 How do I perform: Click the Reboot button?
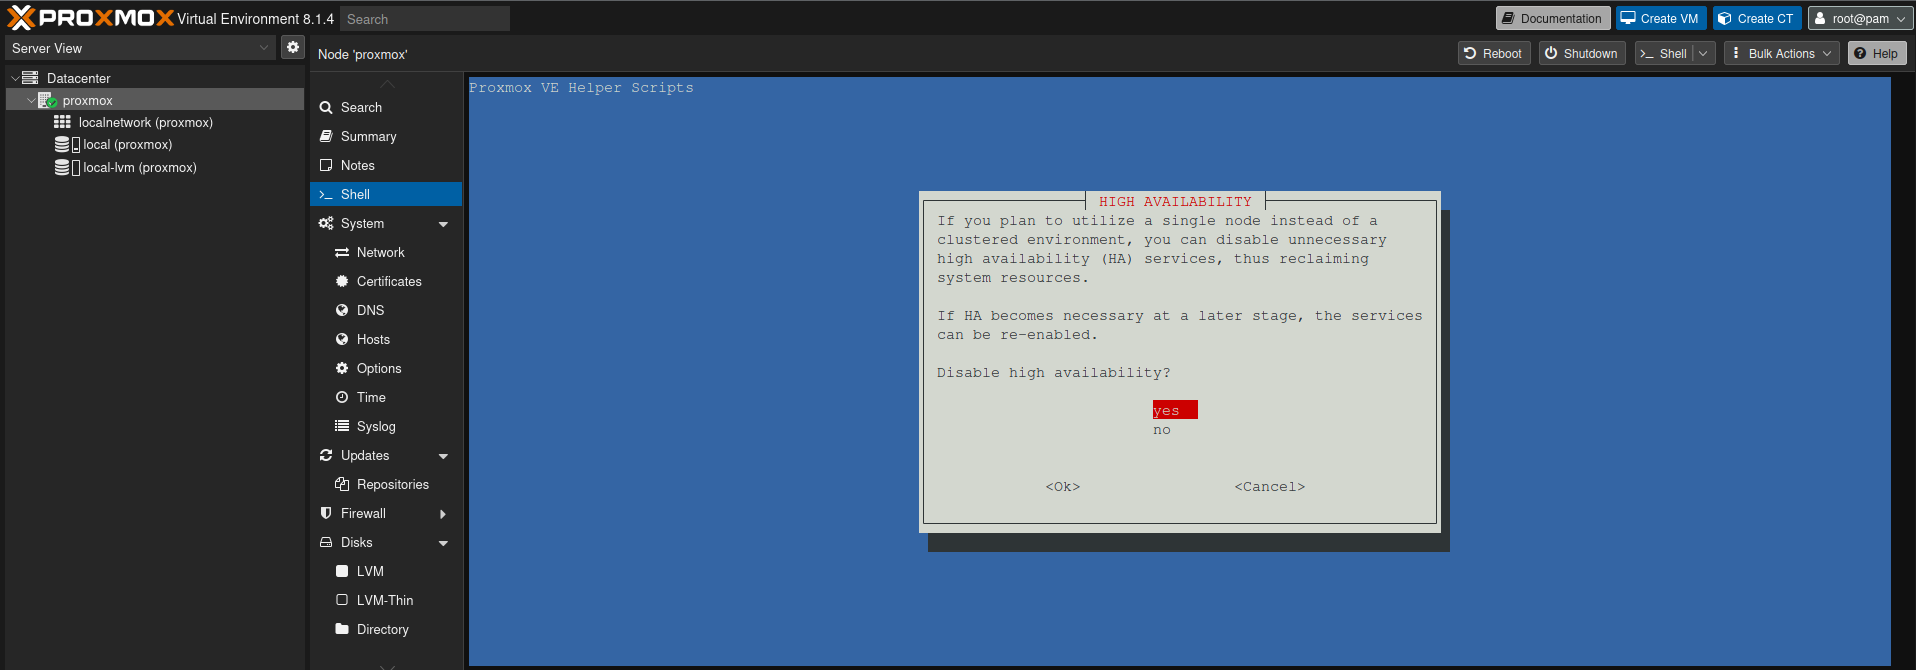(1494, 54)
